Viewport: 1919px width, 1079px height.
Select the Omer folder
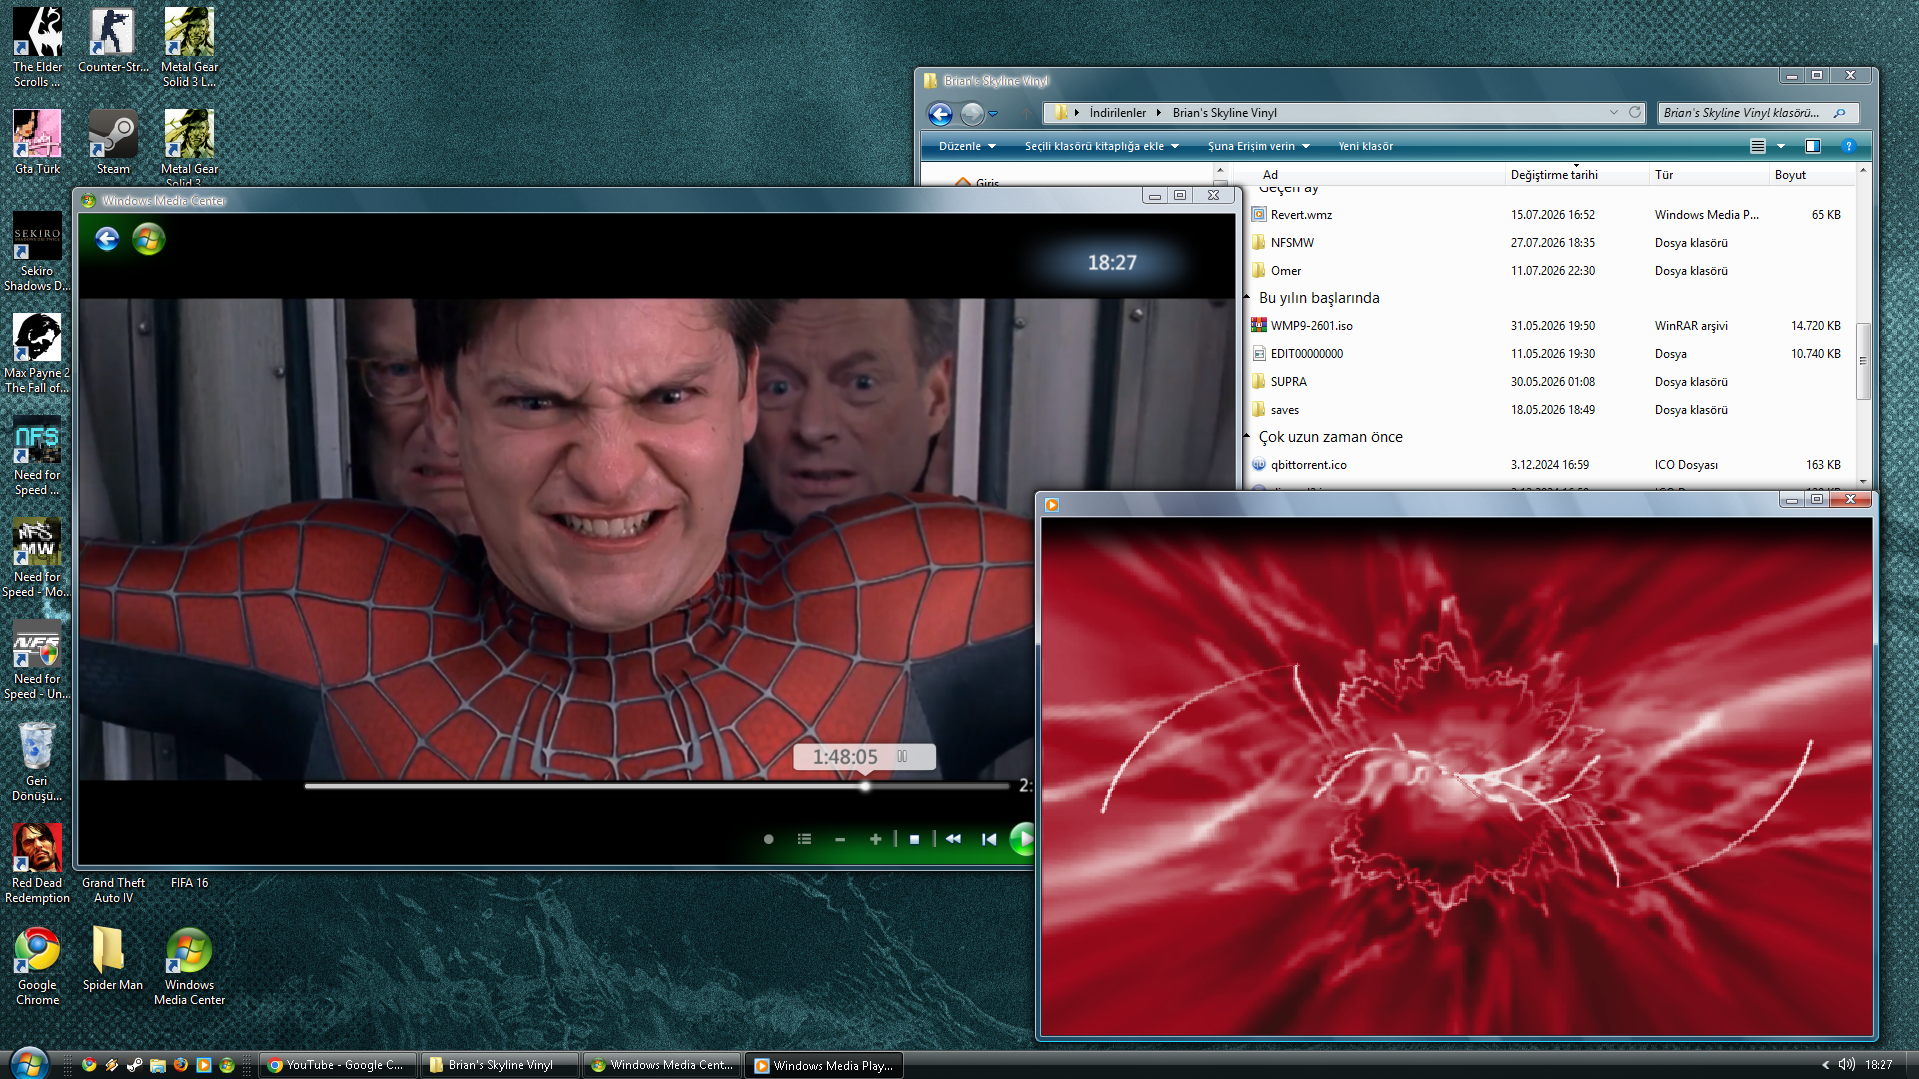pos(1547,271)
